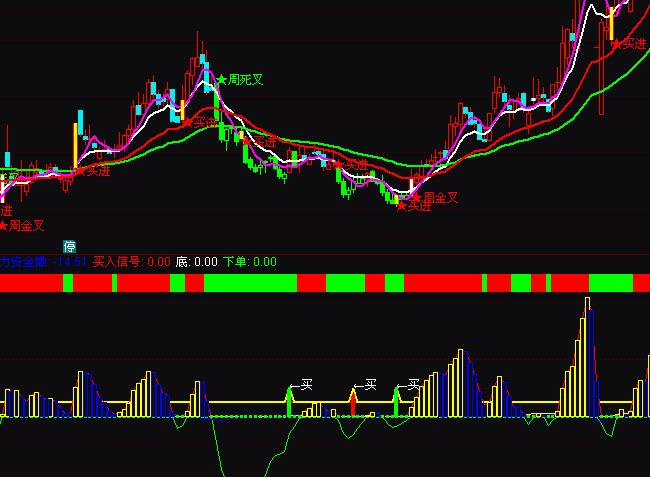Viewport: 650px width, 477px height.
Task: Select the 买进 marker at the top-right corner
Action: [x=627, y=44]
